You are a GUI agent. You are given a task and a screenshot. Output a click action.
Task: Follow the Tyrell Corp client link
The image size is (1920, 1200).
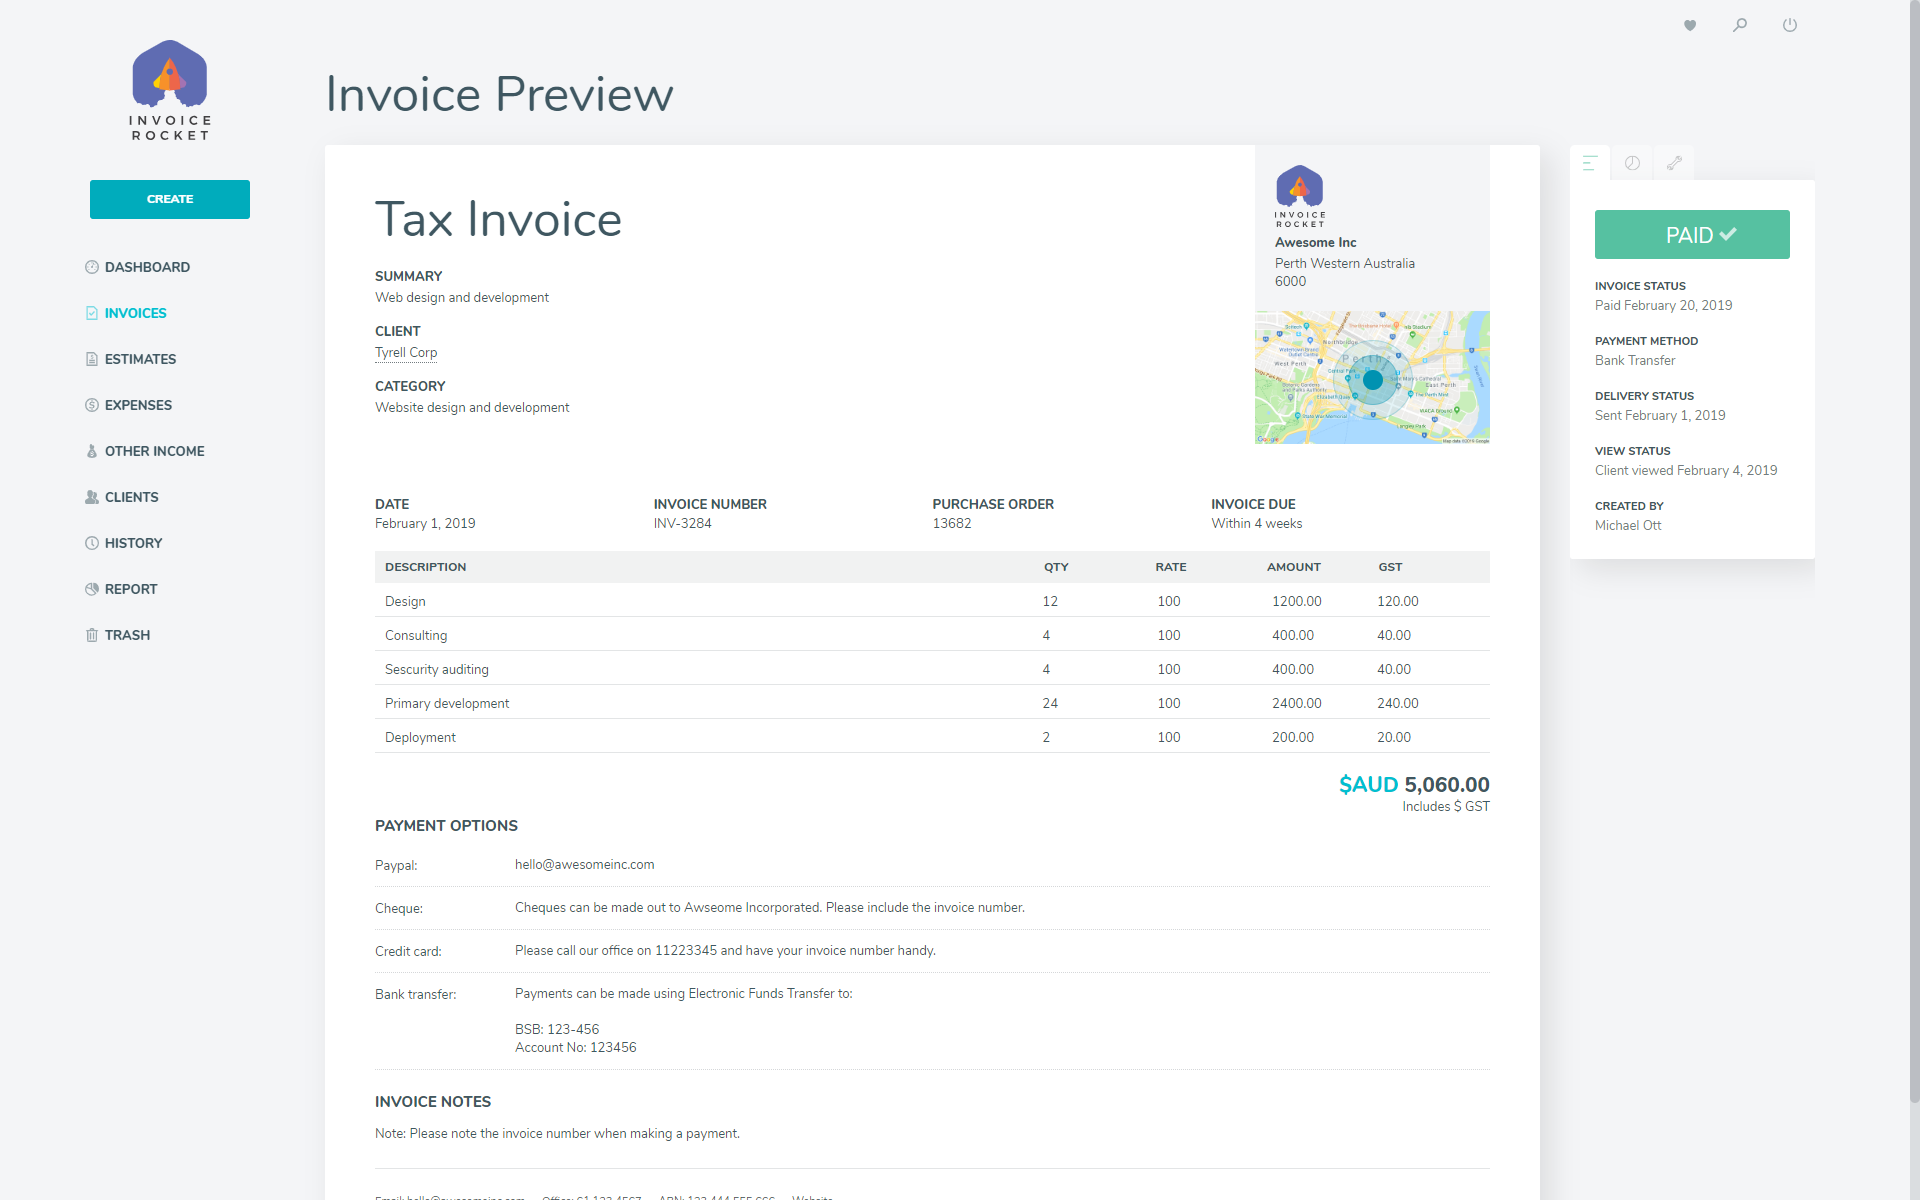coord(406,352)
